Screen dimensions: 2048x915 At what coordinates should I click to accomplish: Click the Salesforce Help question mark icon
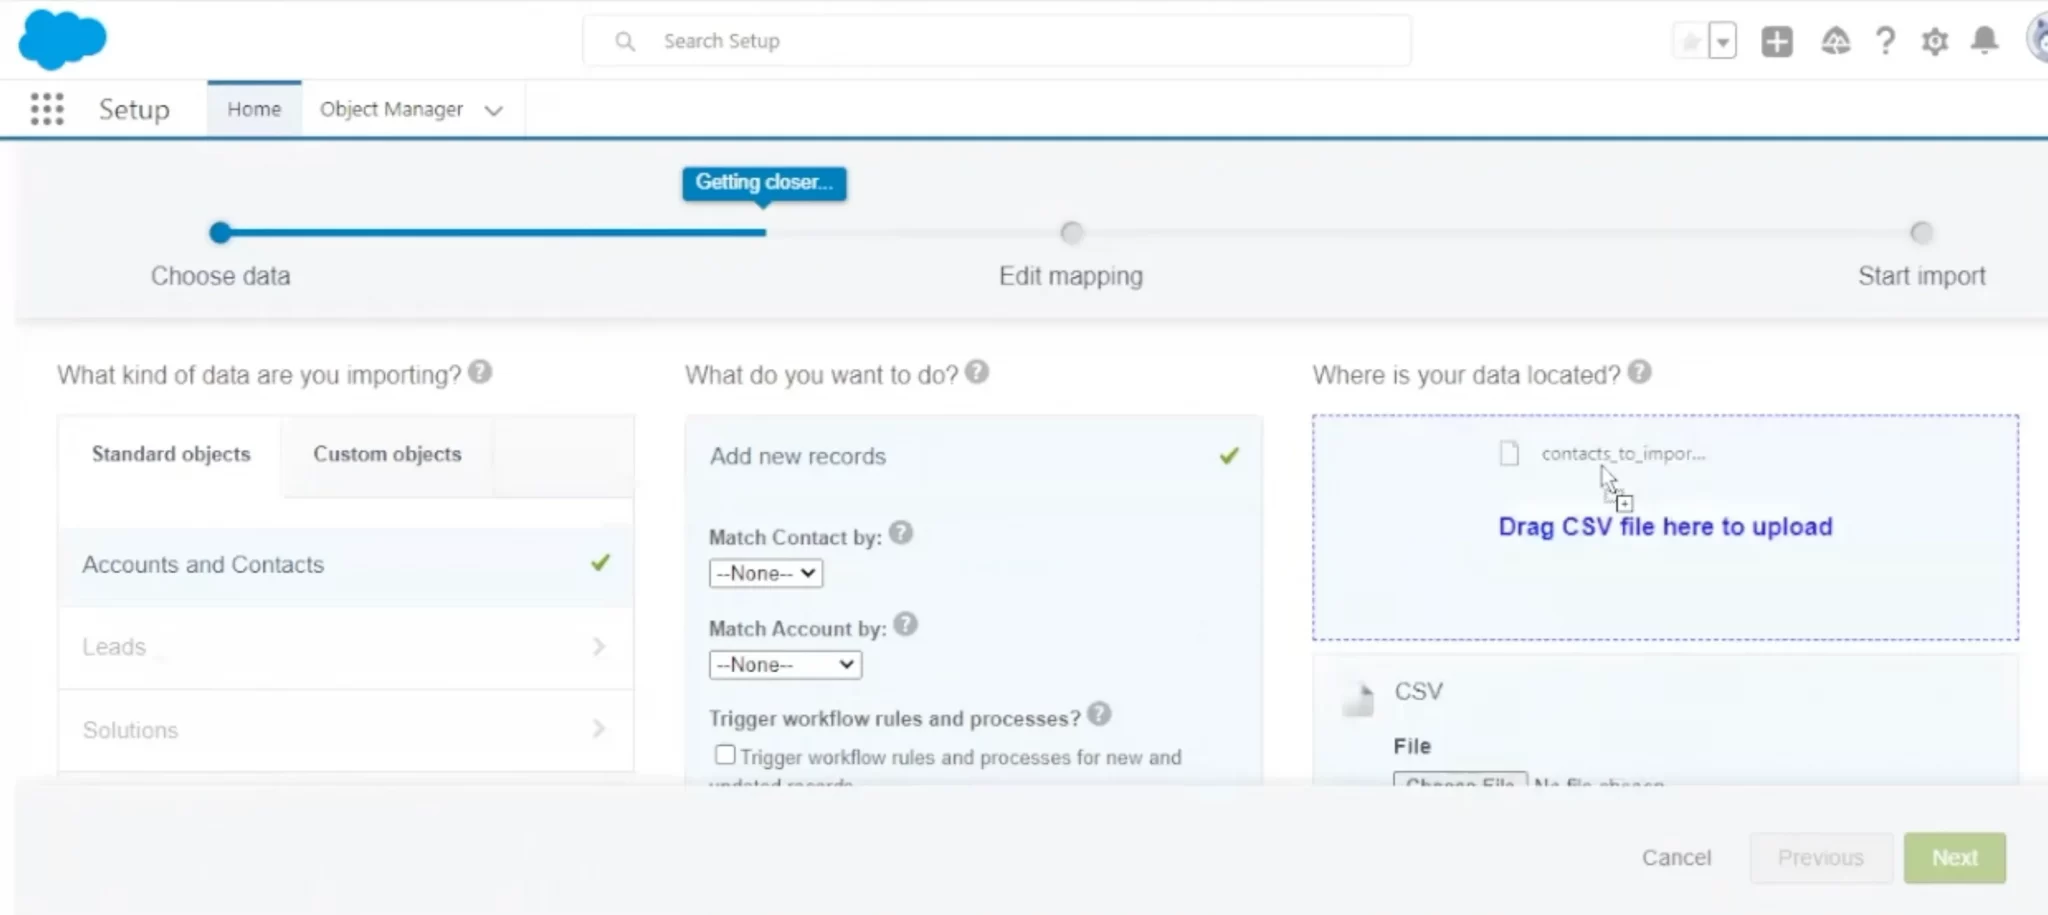[1885, 41]
